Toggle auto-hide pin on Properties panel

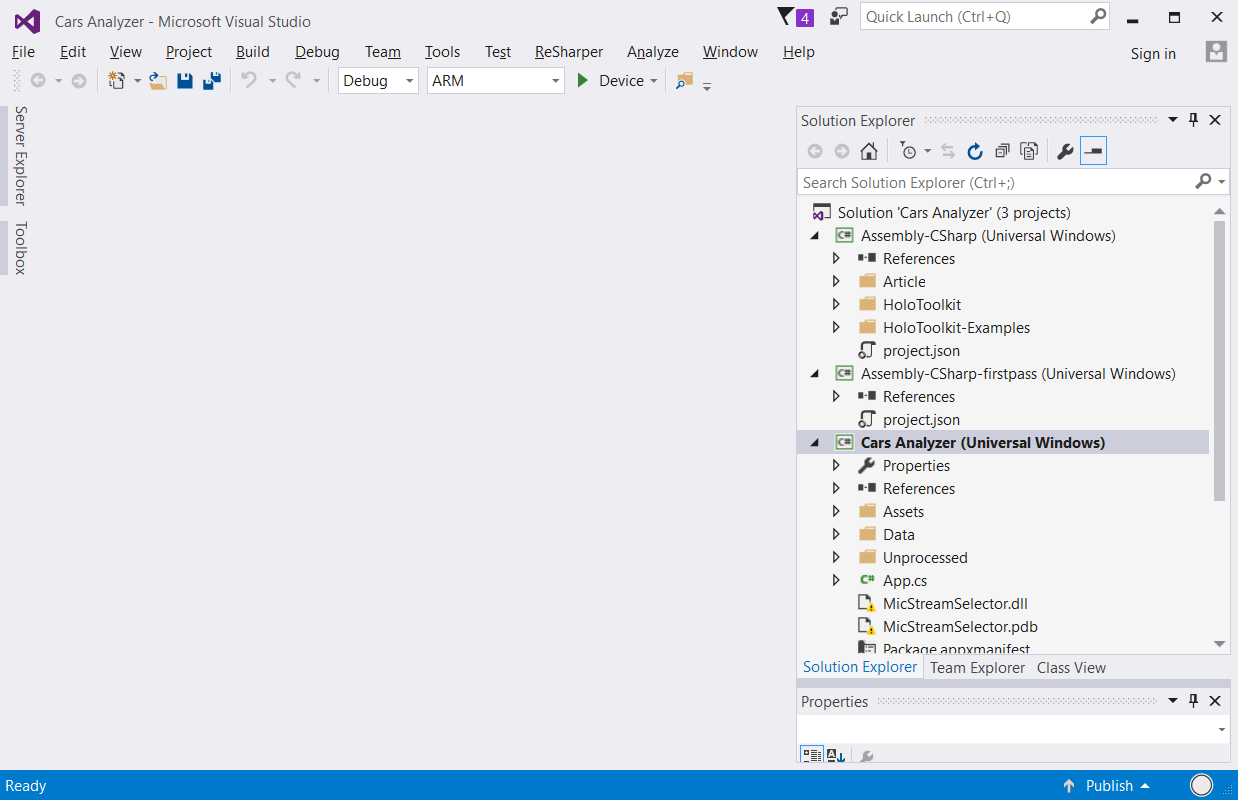tap(1193, 701)
